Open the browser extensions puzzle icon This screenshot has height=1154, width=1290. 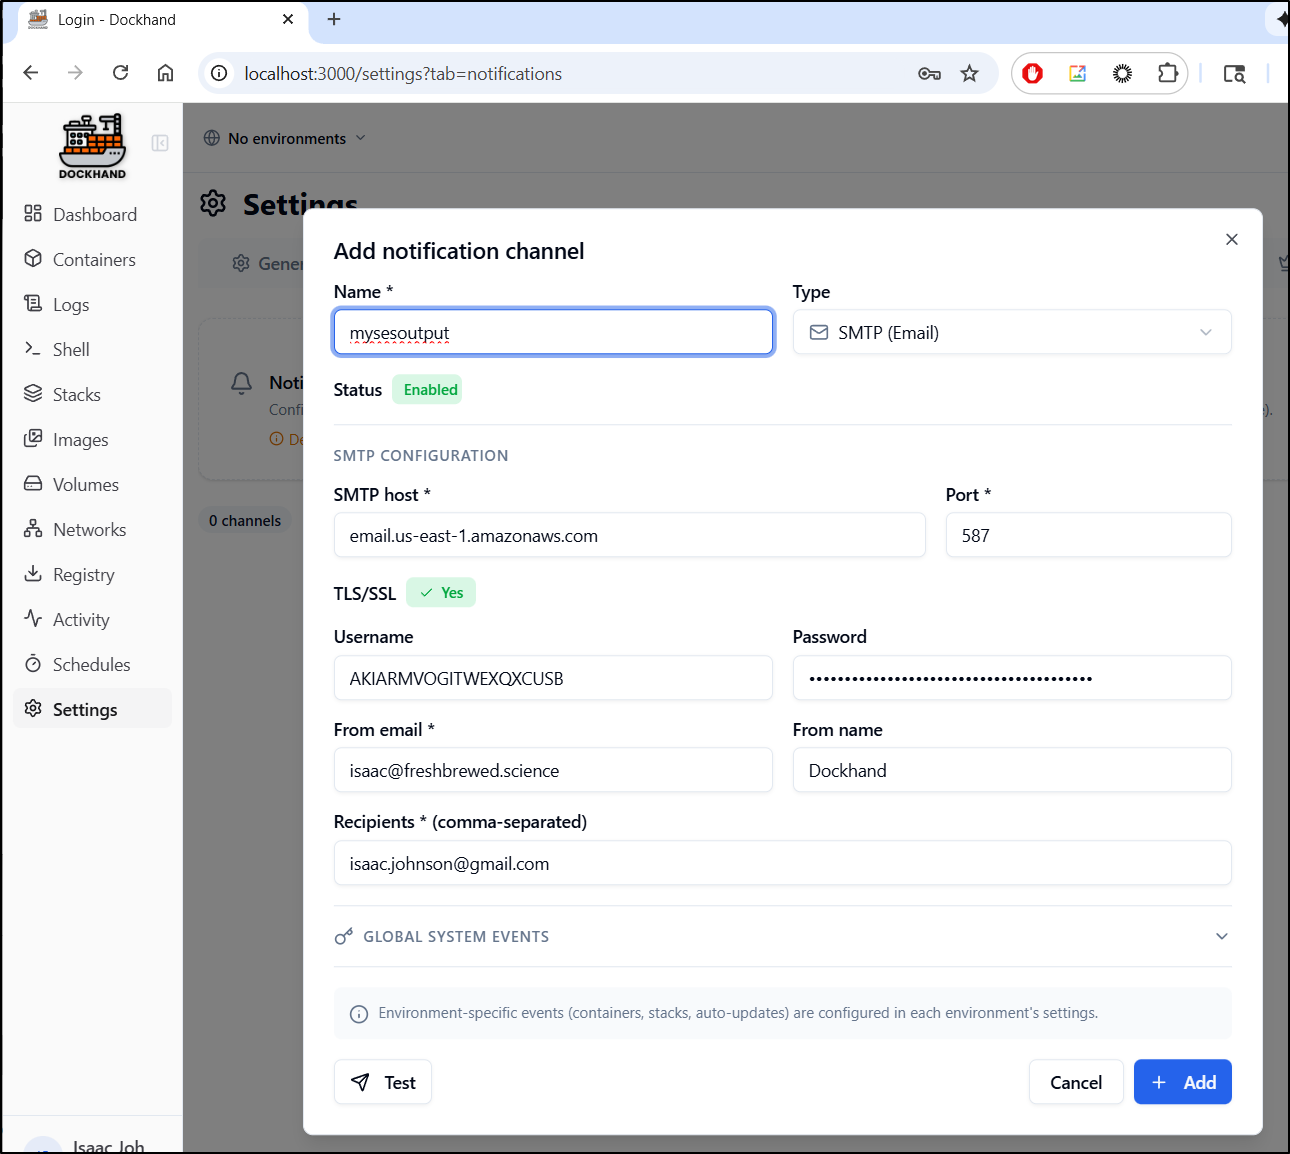tap(1167, 73)
